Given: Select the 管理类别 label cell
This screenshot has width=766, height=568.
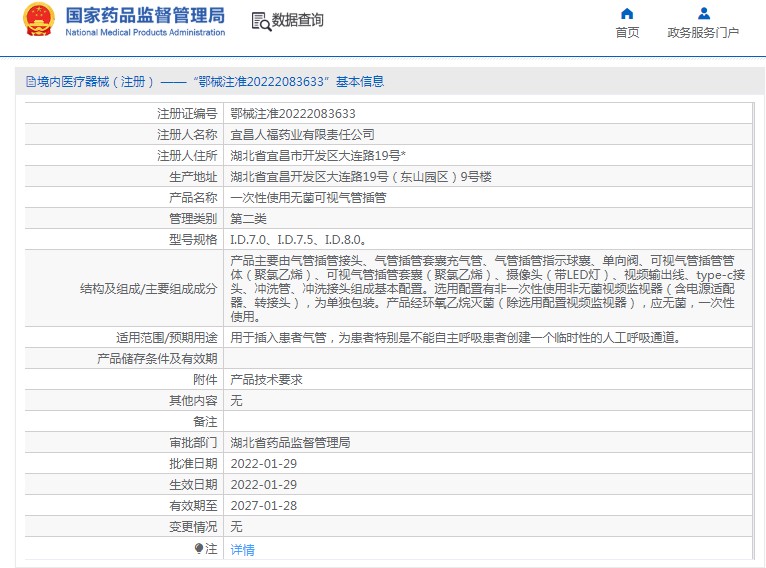Looking at the screenshot, I should [193, 218].
